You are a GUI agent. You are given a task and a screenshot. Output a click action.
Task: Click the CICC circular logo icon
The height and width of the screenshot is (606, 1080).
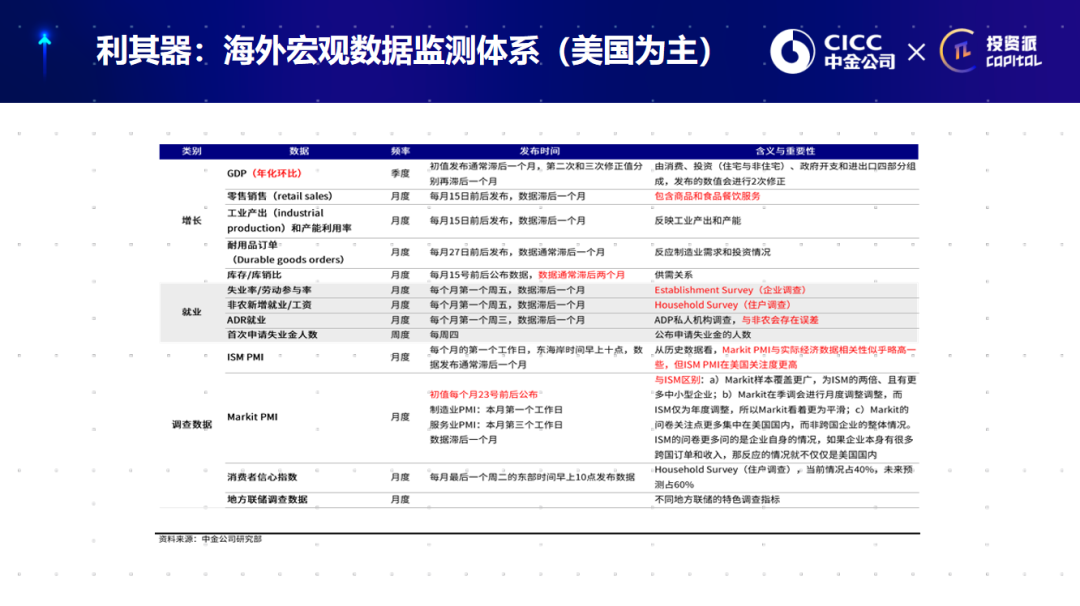point(792,51)
